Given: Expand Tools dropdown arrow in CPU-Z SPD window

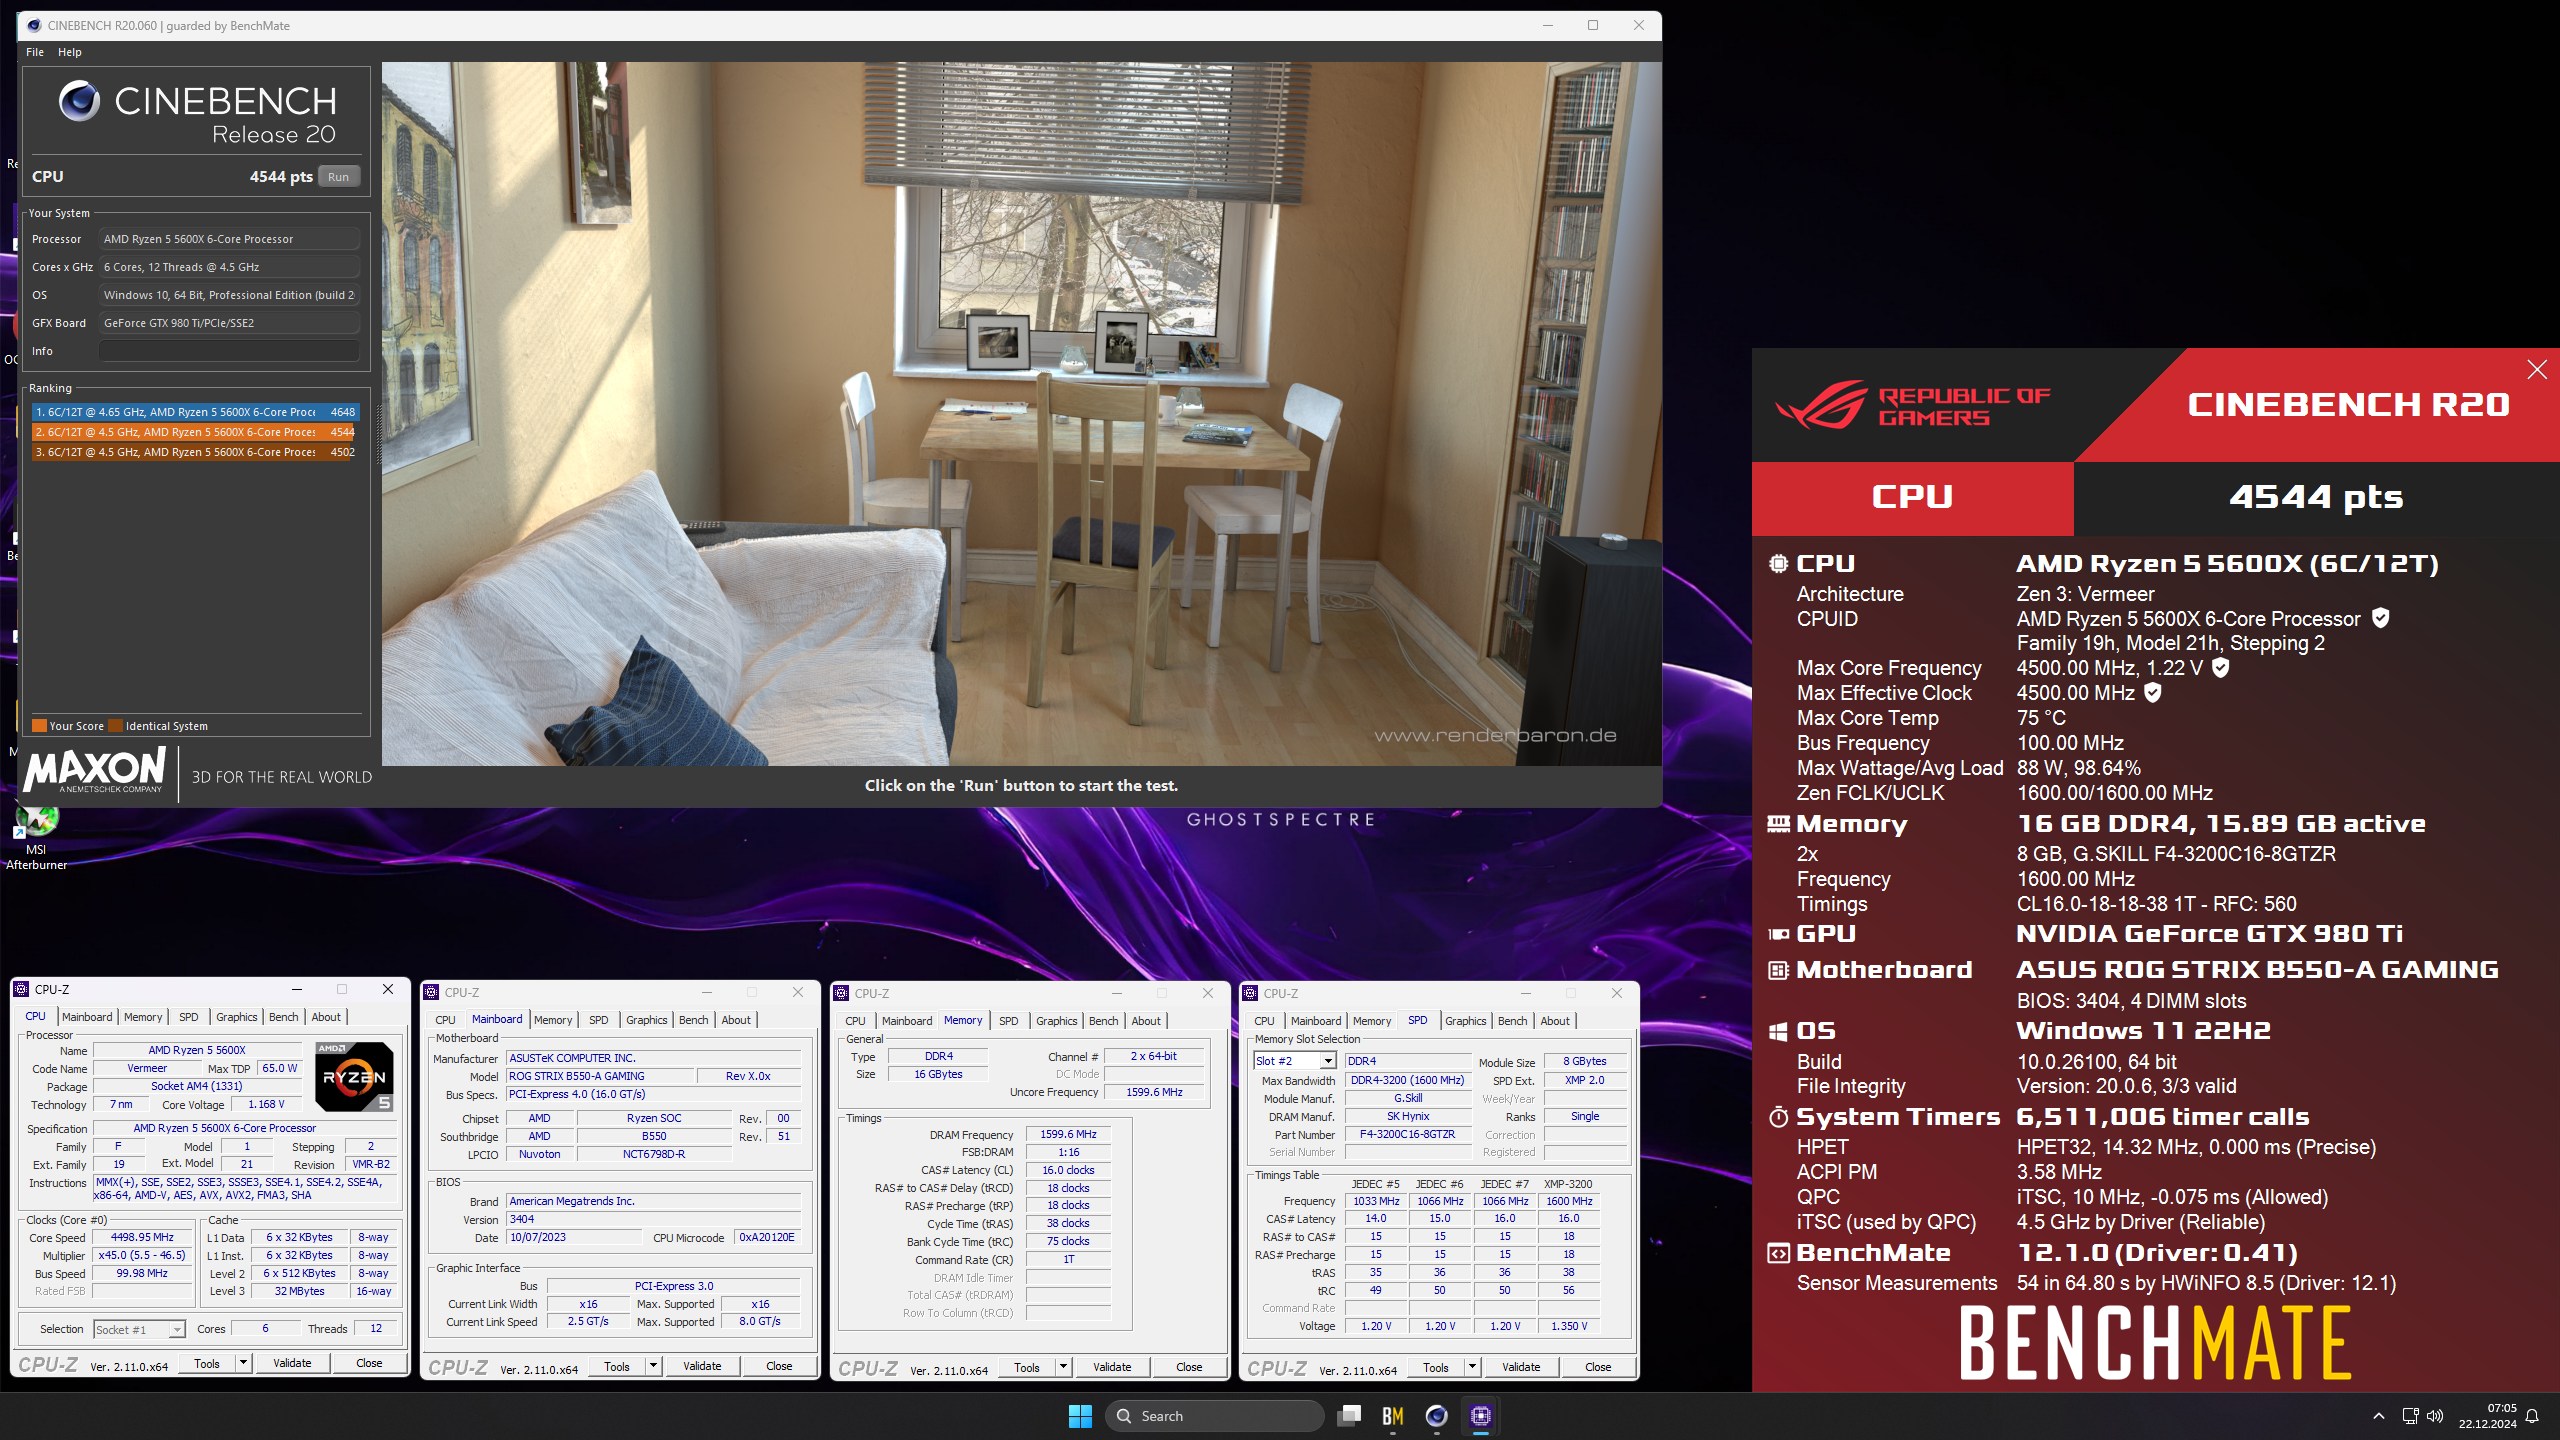Looking at the screenshot, I should point(1472,1366).
